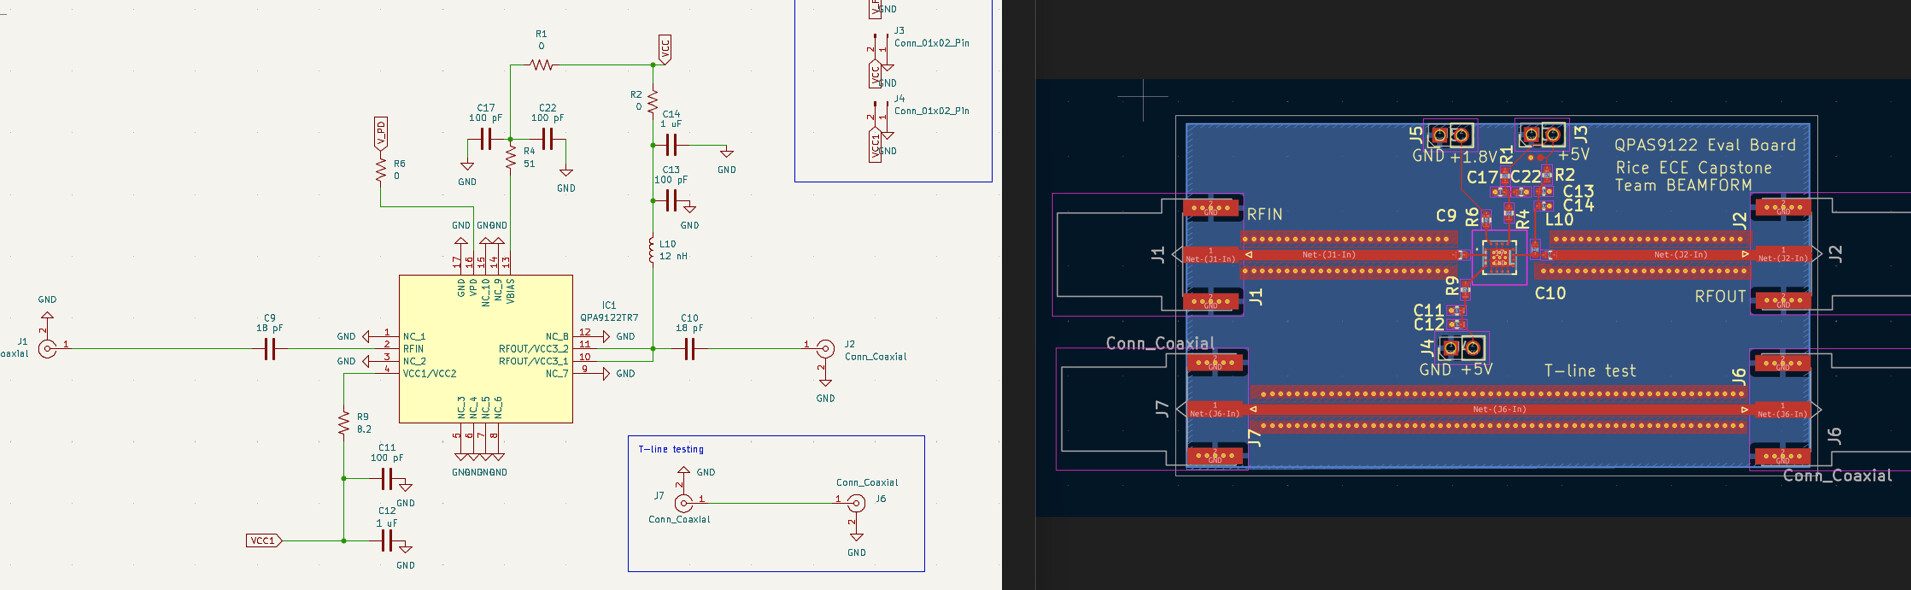Click the J2 Conn_Coaxial schematic symbol
Viewport: 1911px width, 590px height.
pos(825,349)
